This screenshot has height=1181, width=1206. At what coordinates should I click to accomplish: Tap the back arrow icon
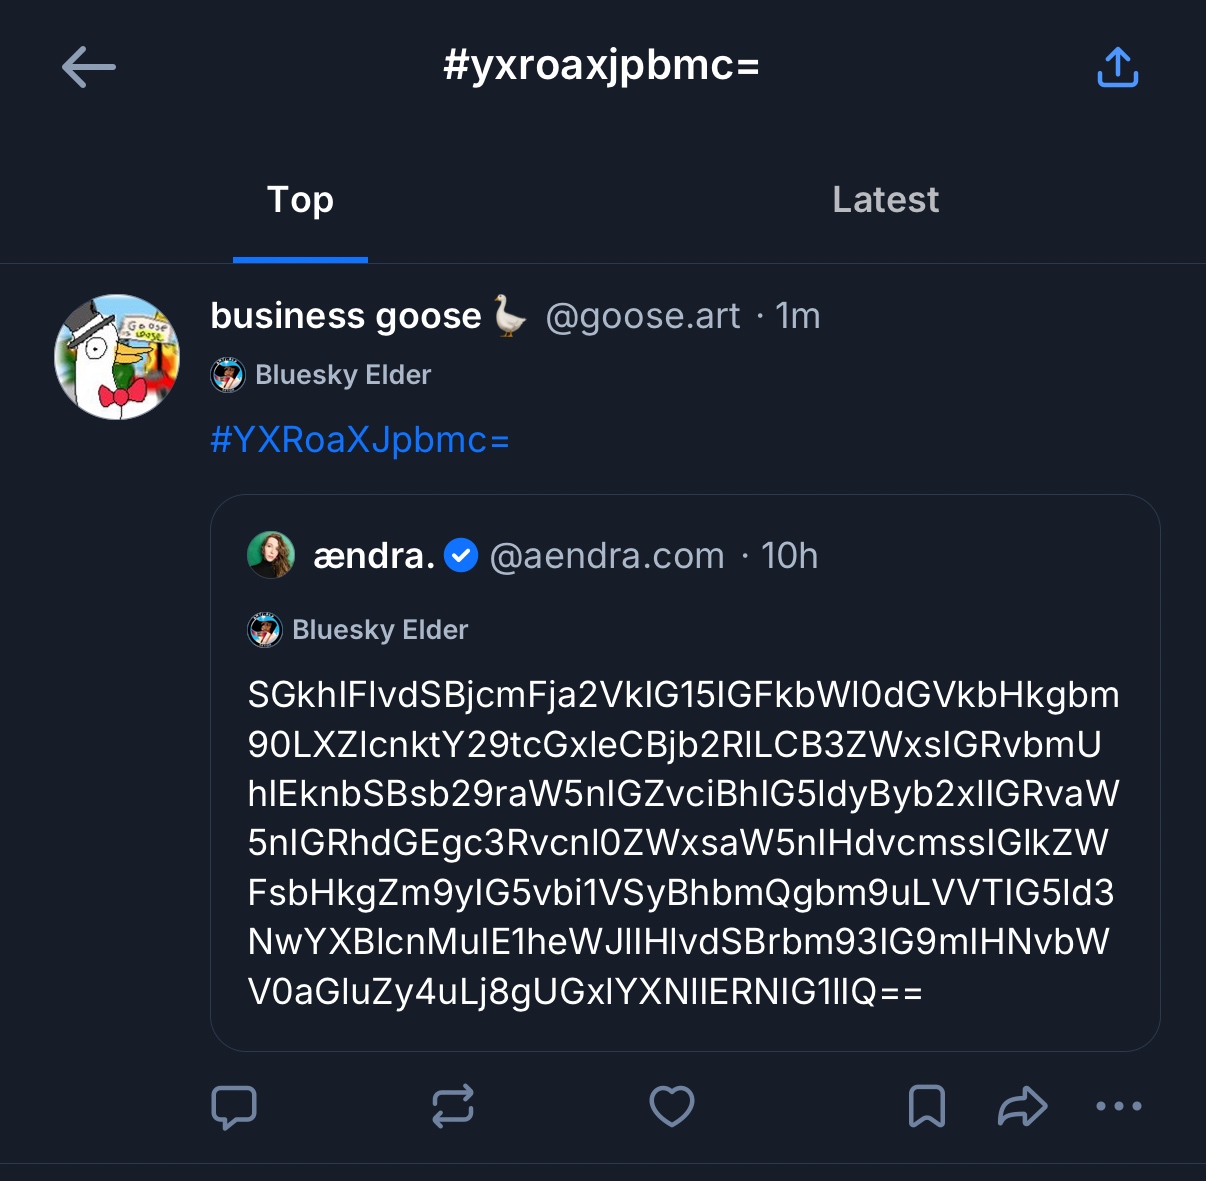[89, 68]
